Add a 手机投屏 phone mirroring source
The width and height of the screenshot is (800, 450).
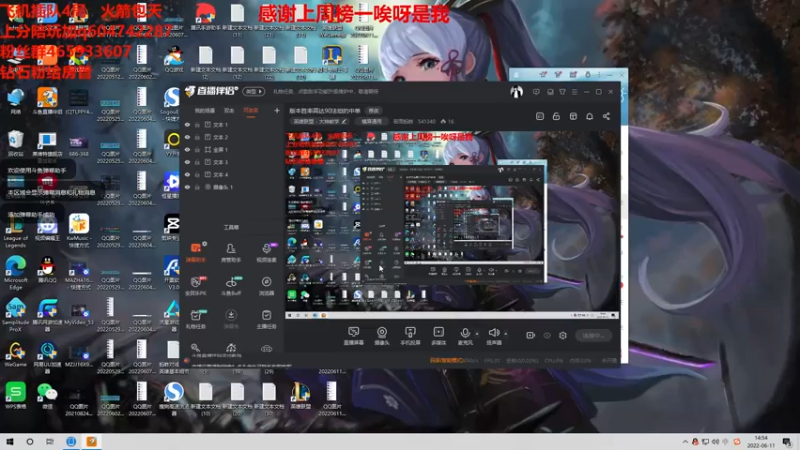410,336
